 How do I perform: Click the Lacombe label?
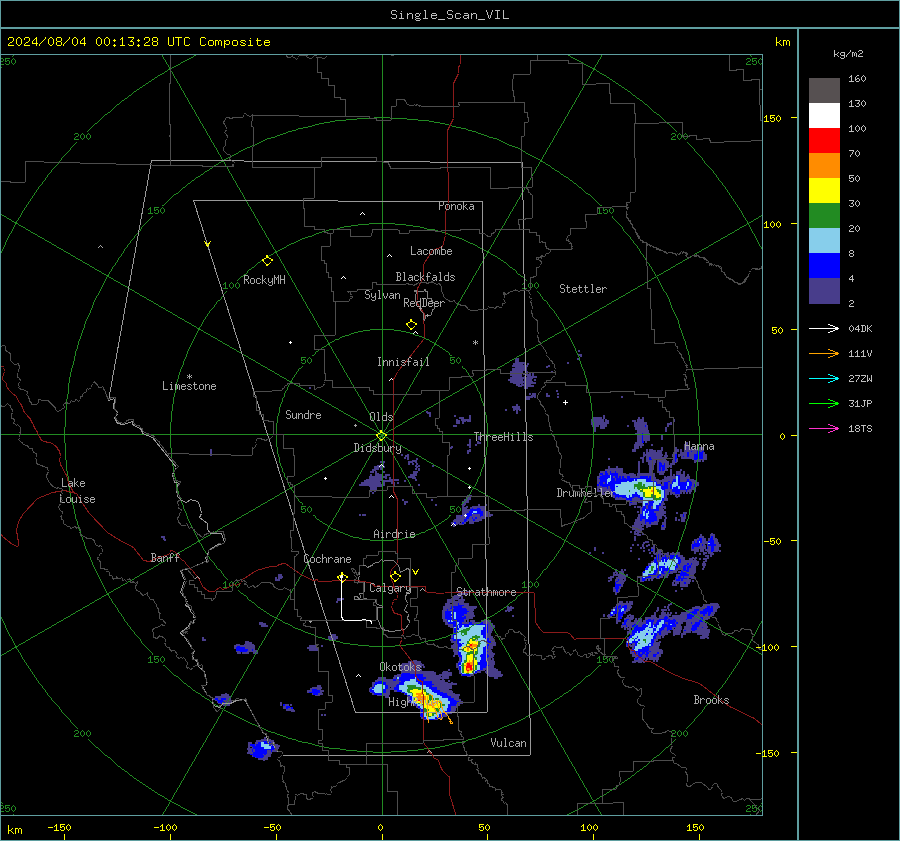pos(431,251)
